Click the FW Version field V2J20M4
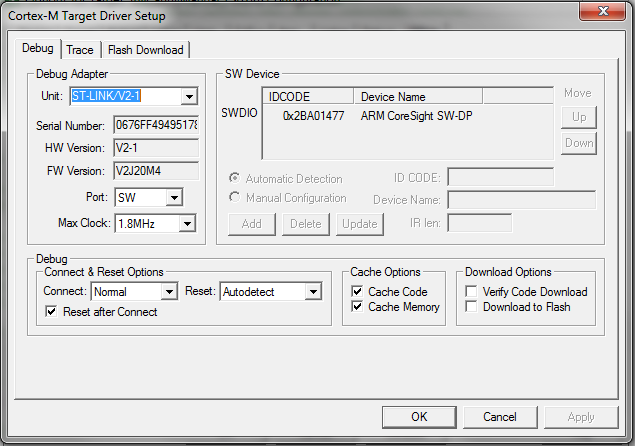The image size is (635, 446). pos(156,171)
